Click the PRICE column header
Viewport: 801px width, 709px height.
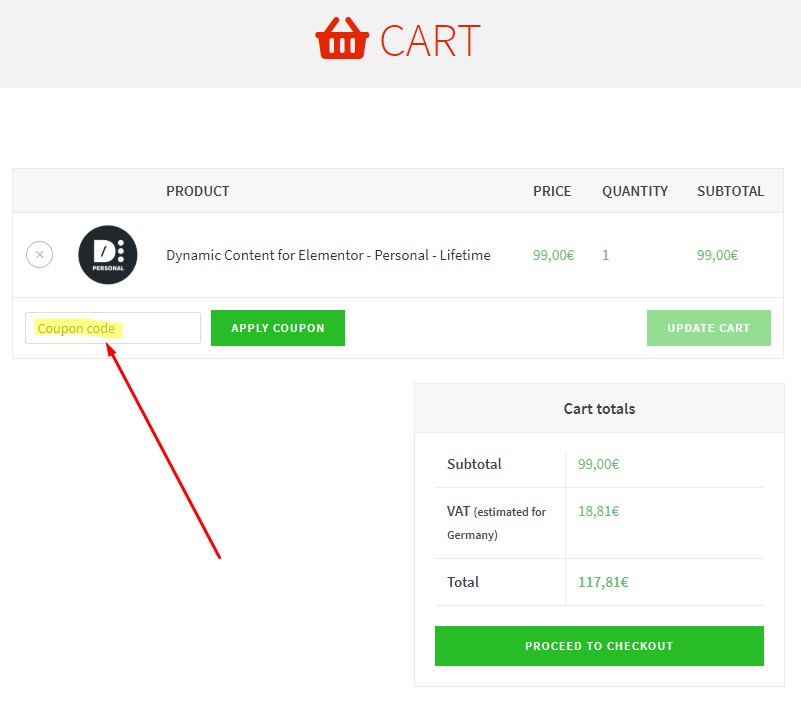[552, 191]
